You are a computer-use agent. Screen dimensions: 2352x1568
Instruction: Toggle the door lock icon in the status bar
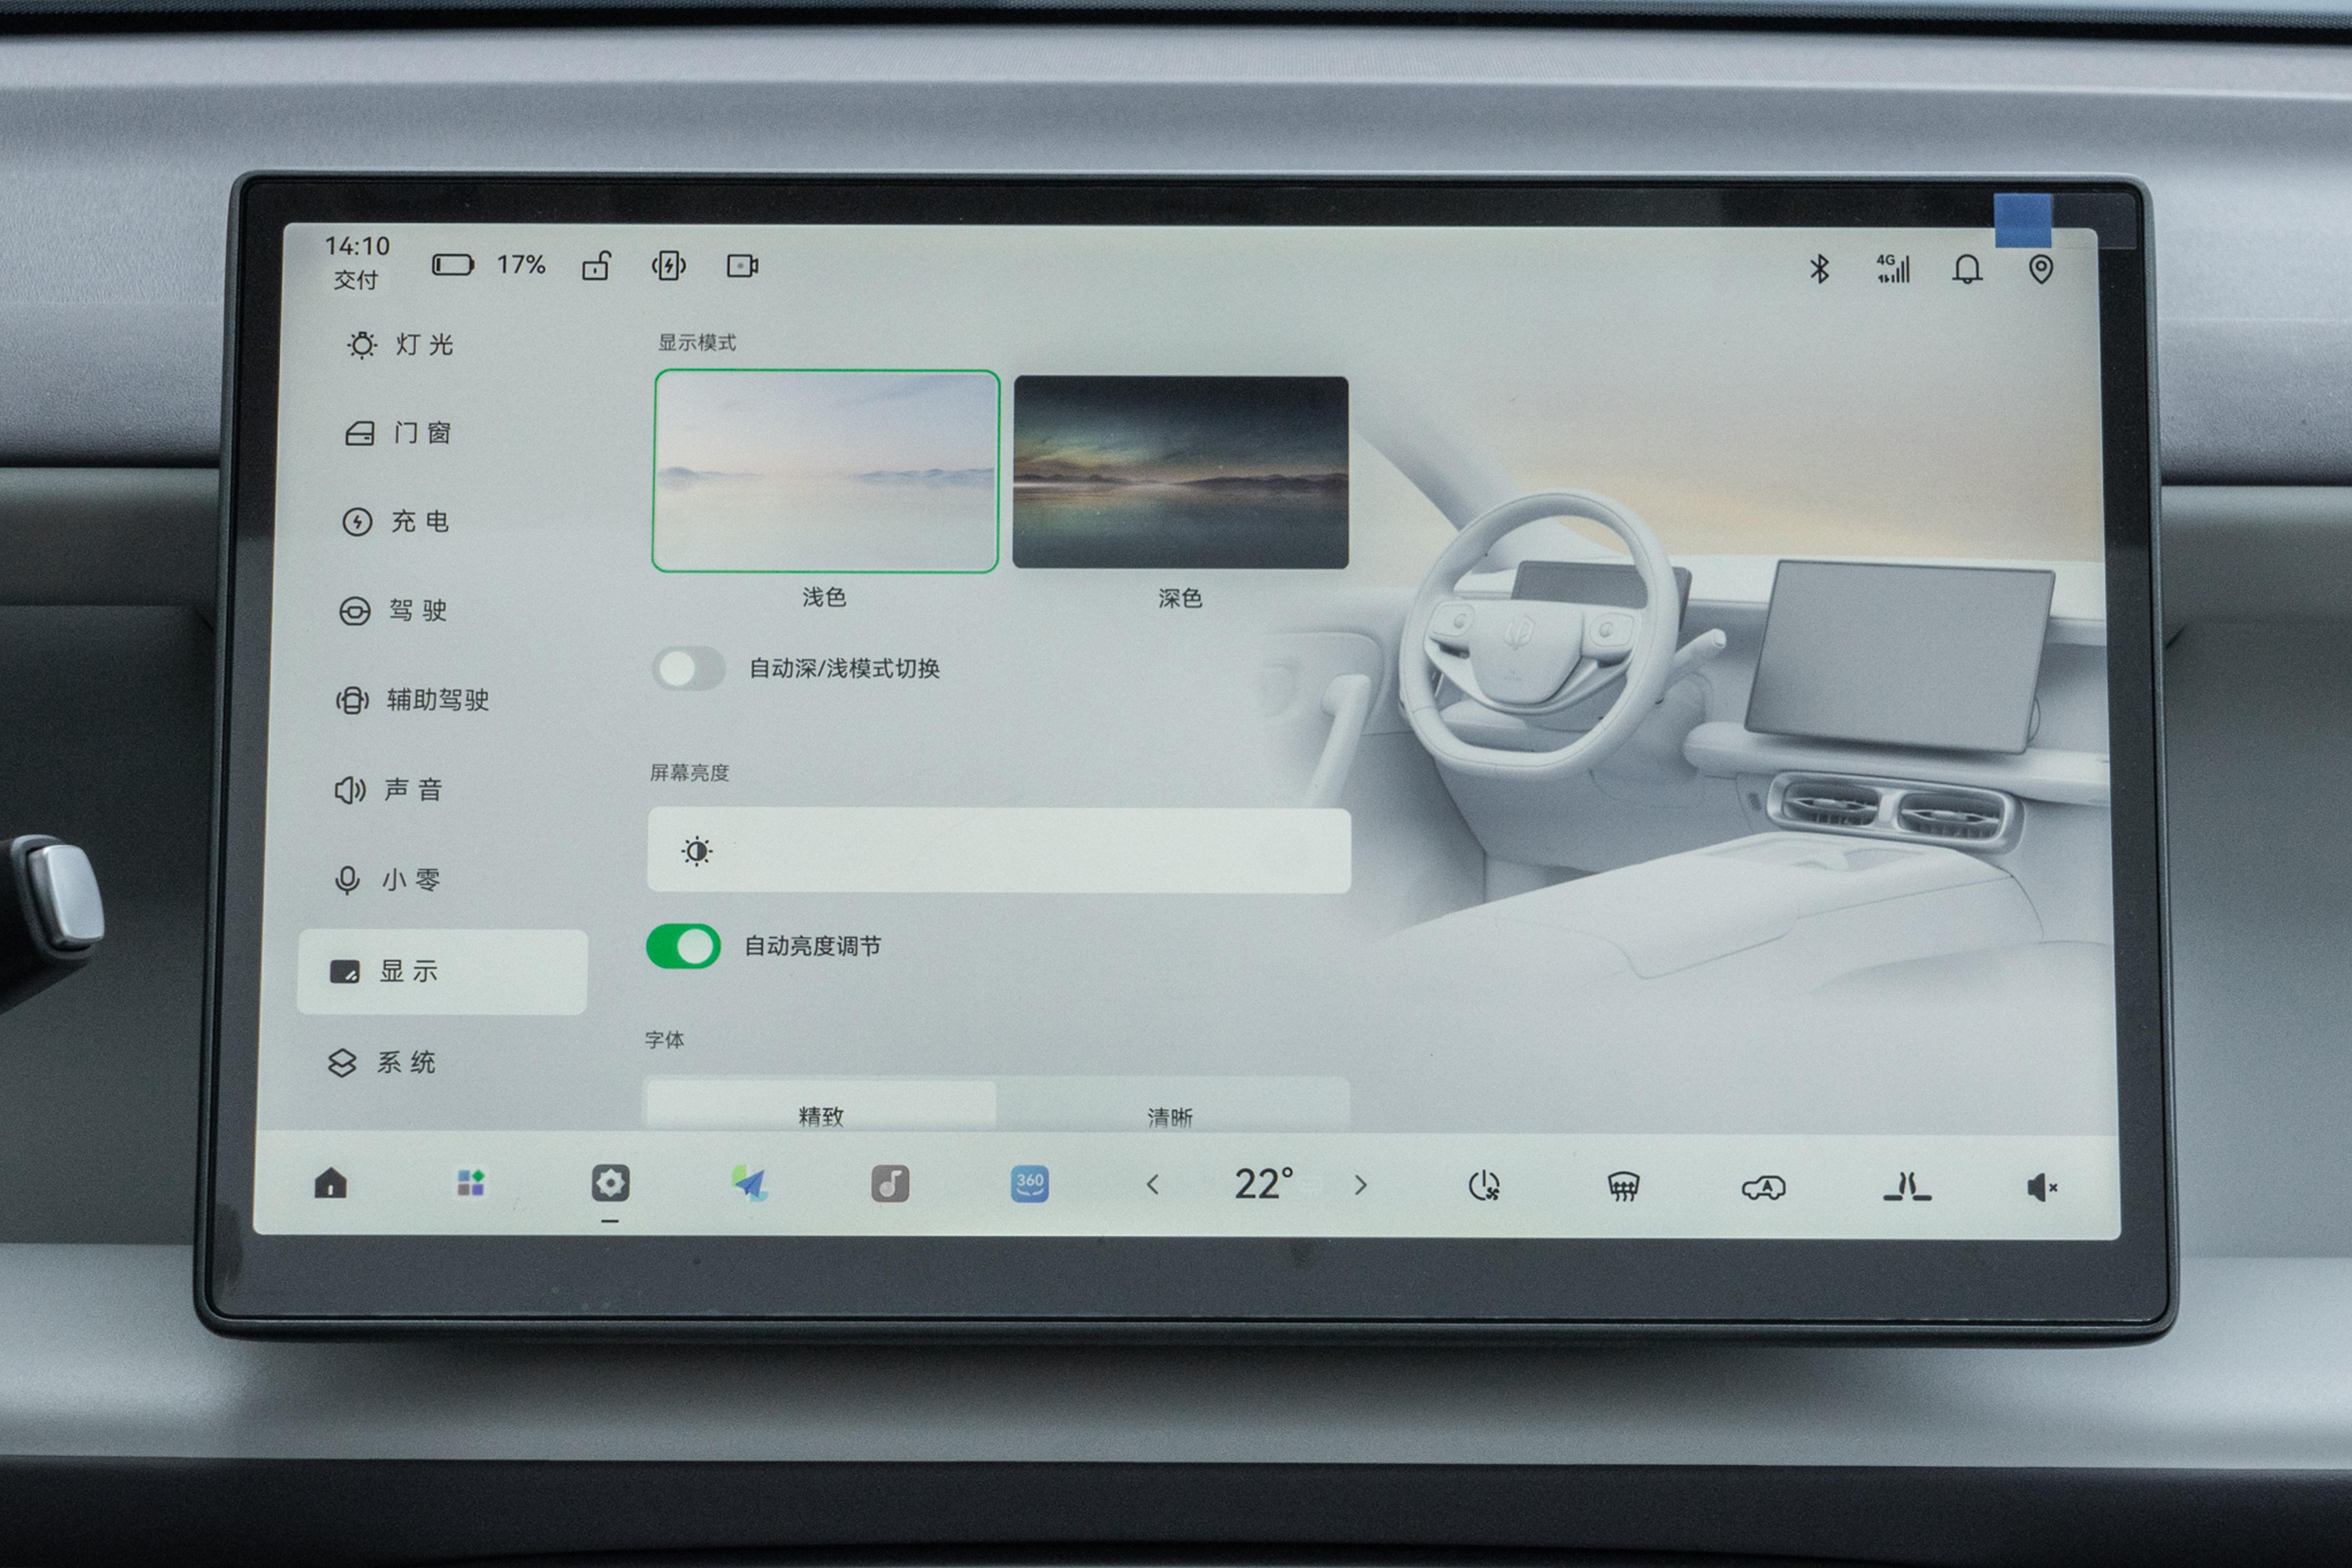pos(596,266)
